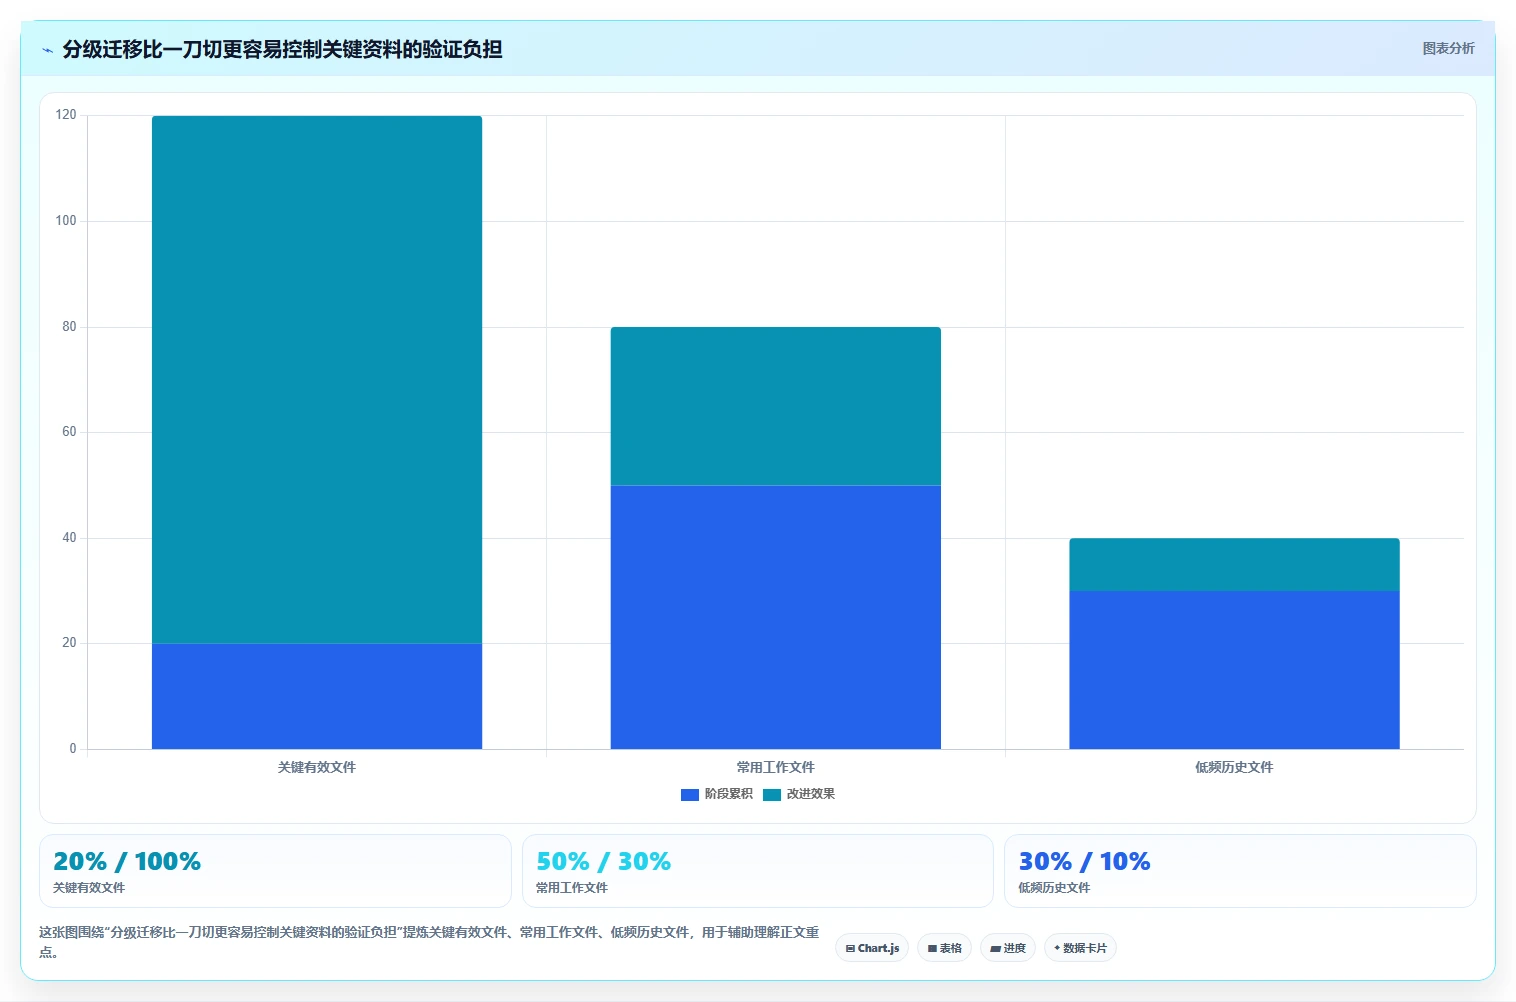The image size is (1516, 1002).
Task: Click the blue bar segment for 常用工作文件
Action: pos(775,617)
